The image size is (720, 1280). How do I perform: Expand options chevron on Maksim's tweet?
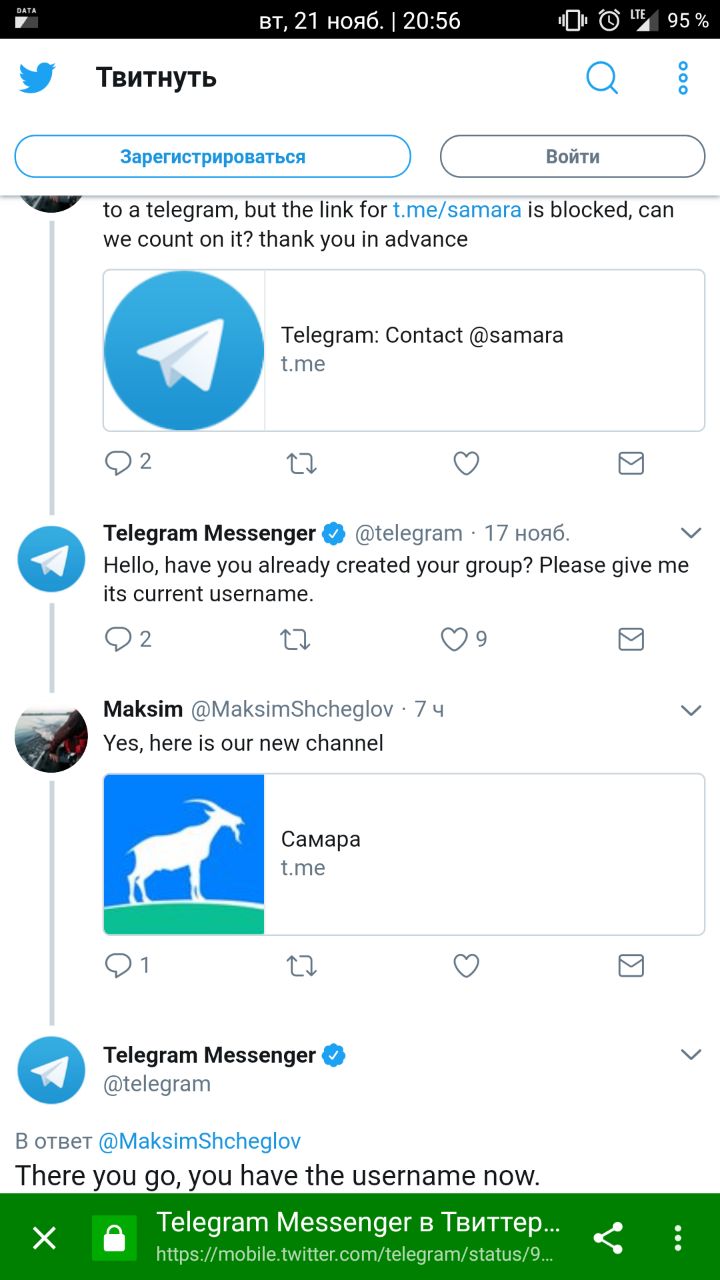691,710
